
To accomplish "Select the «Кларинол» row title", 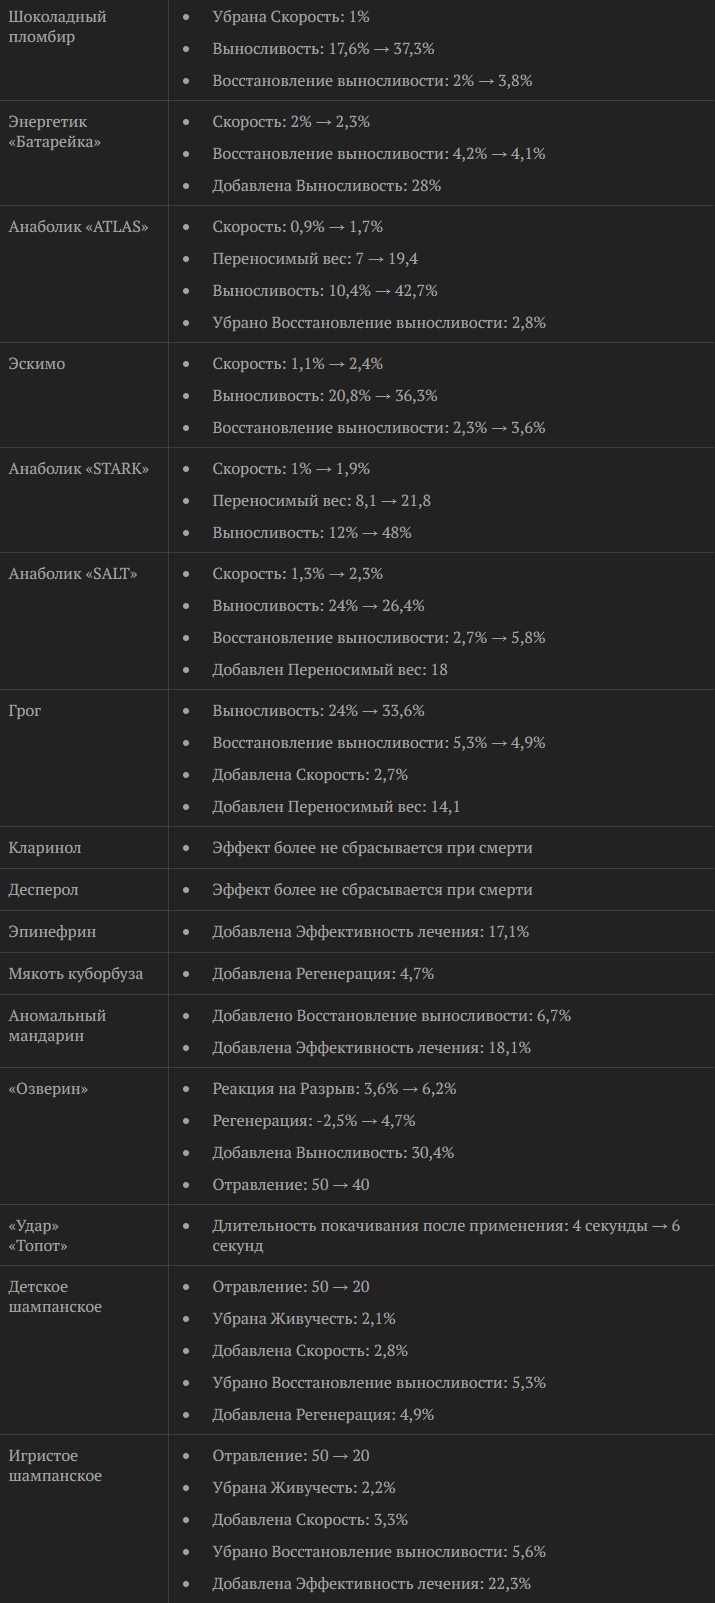I will click(x=45, y=848).
